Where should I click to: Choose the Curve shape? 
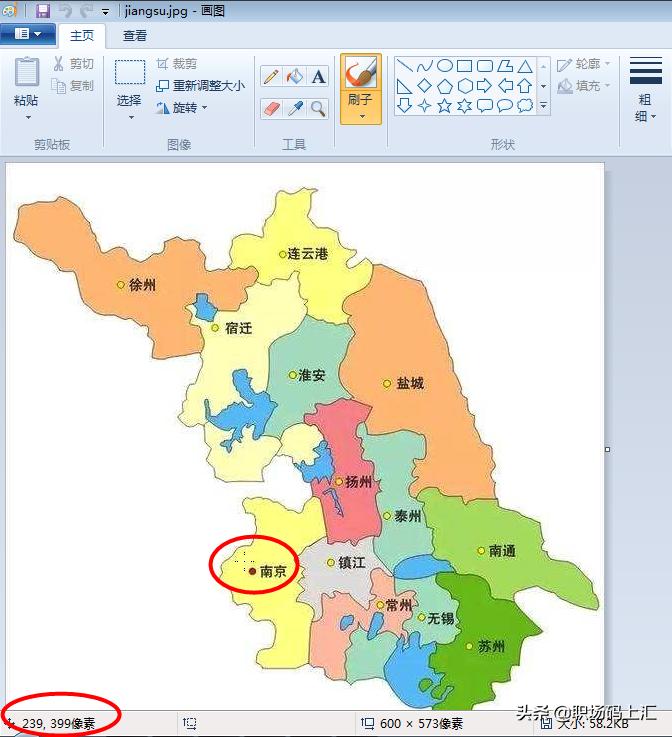tap(424, 66)
